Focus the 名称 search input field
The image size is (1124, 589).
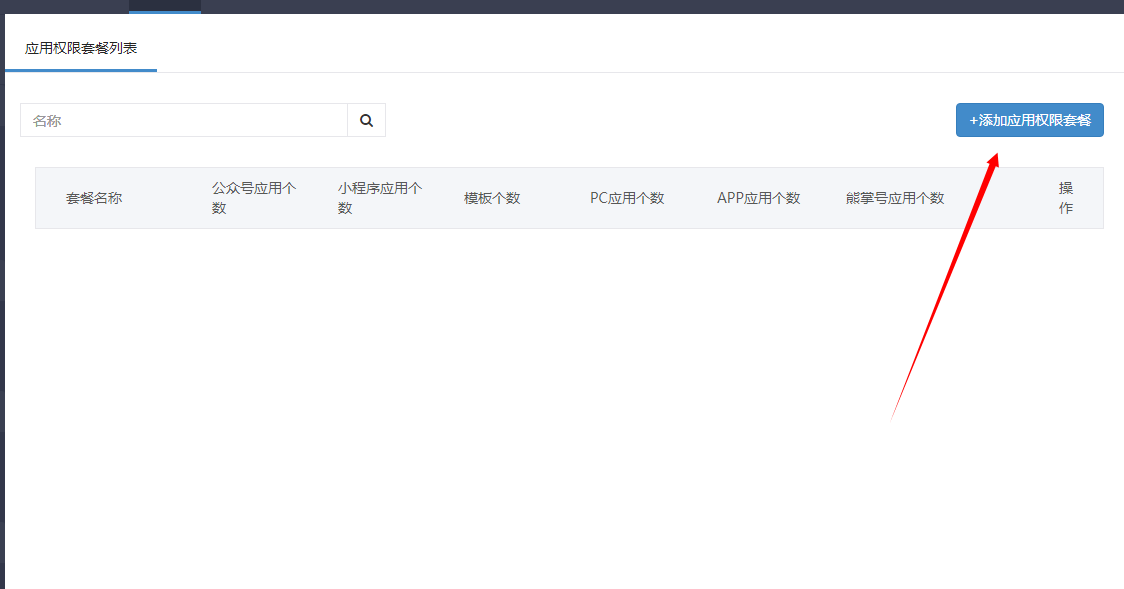pyautogui.click(x=184, y=120)
